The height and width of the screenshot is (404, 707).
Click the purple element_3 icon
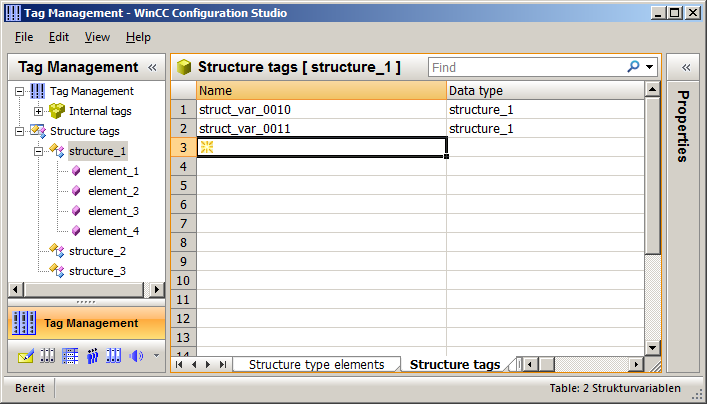[x=75, y=211]
